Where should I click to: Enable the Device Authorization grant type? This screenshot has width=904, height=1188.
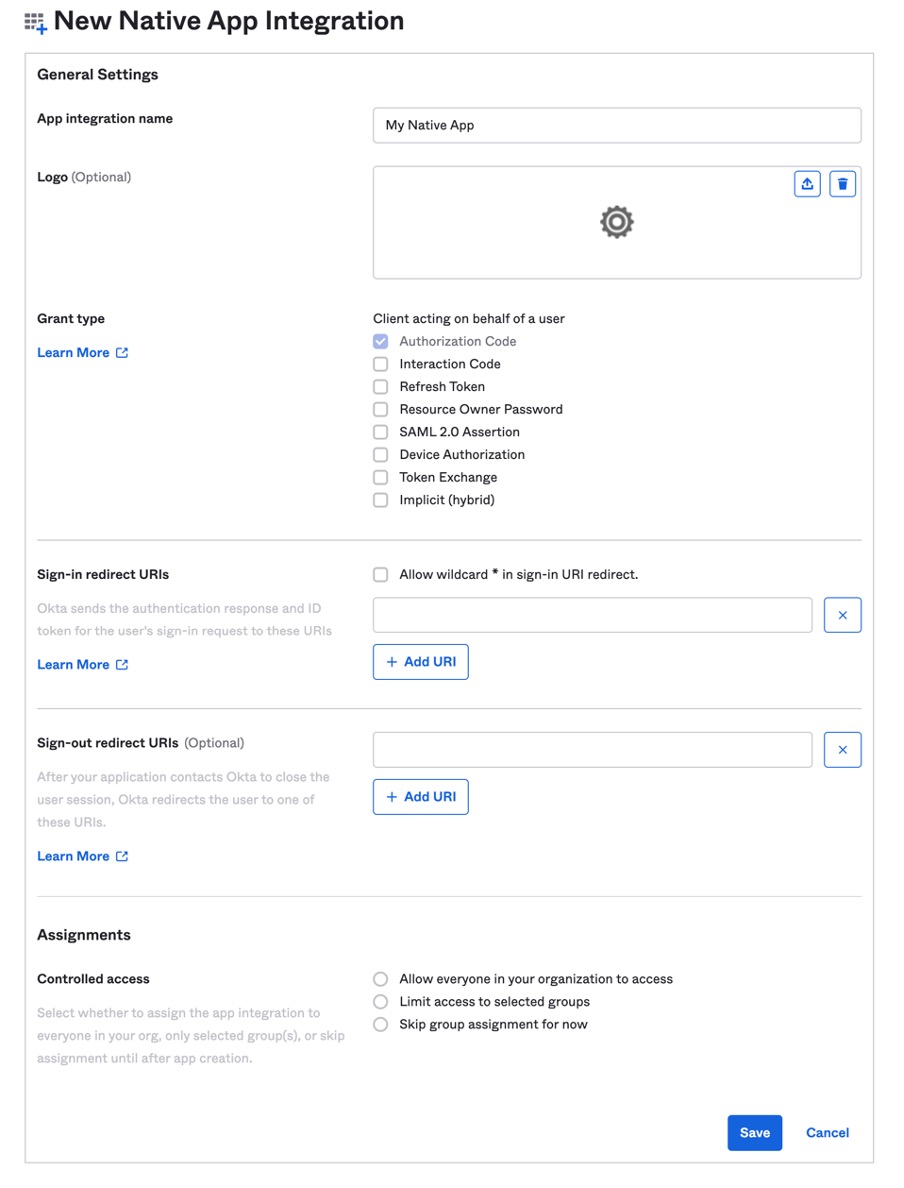(381, 455)
